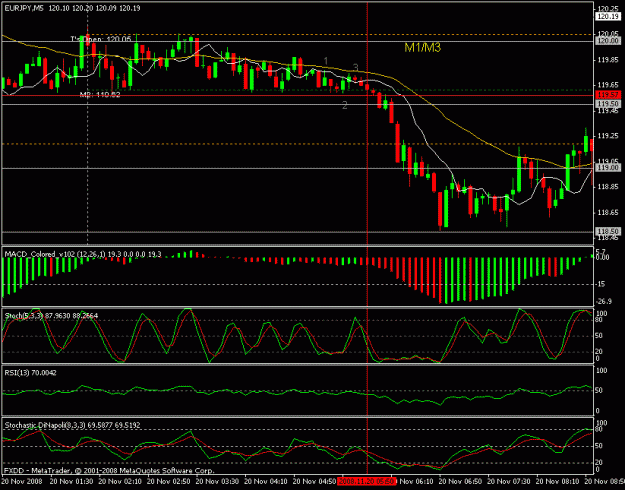
Task: Click the RSI(13) 70.0042 indicator label
Action: pyautogui.click(x=30, y=373)
